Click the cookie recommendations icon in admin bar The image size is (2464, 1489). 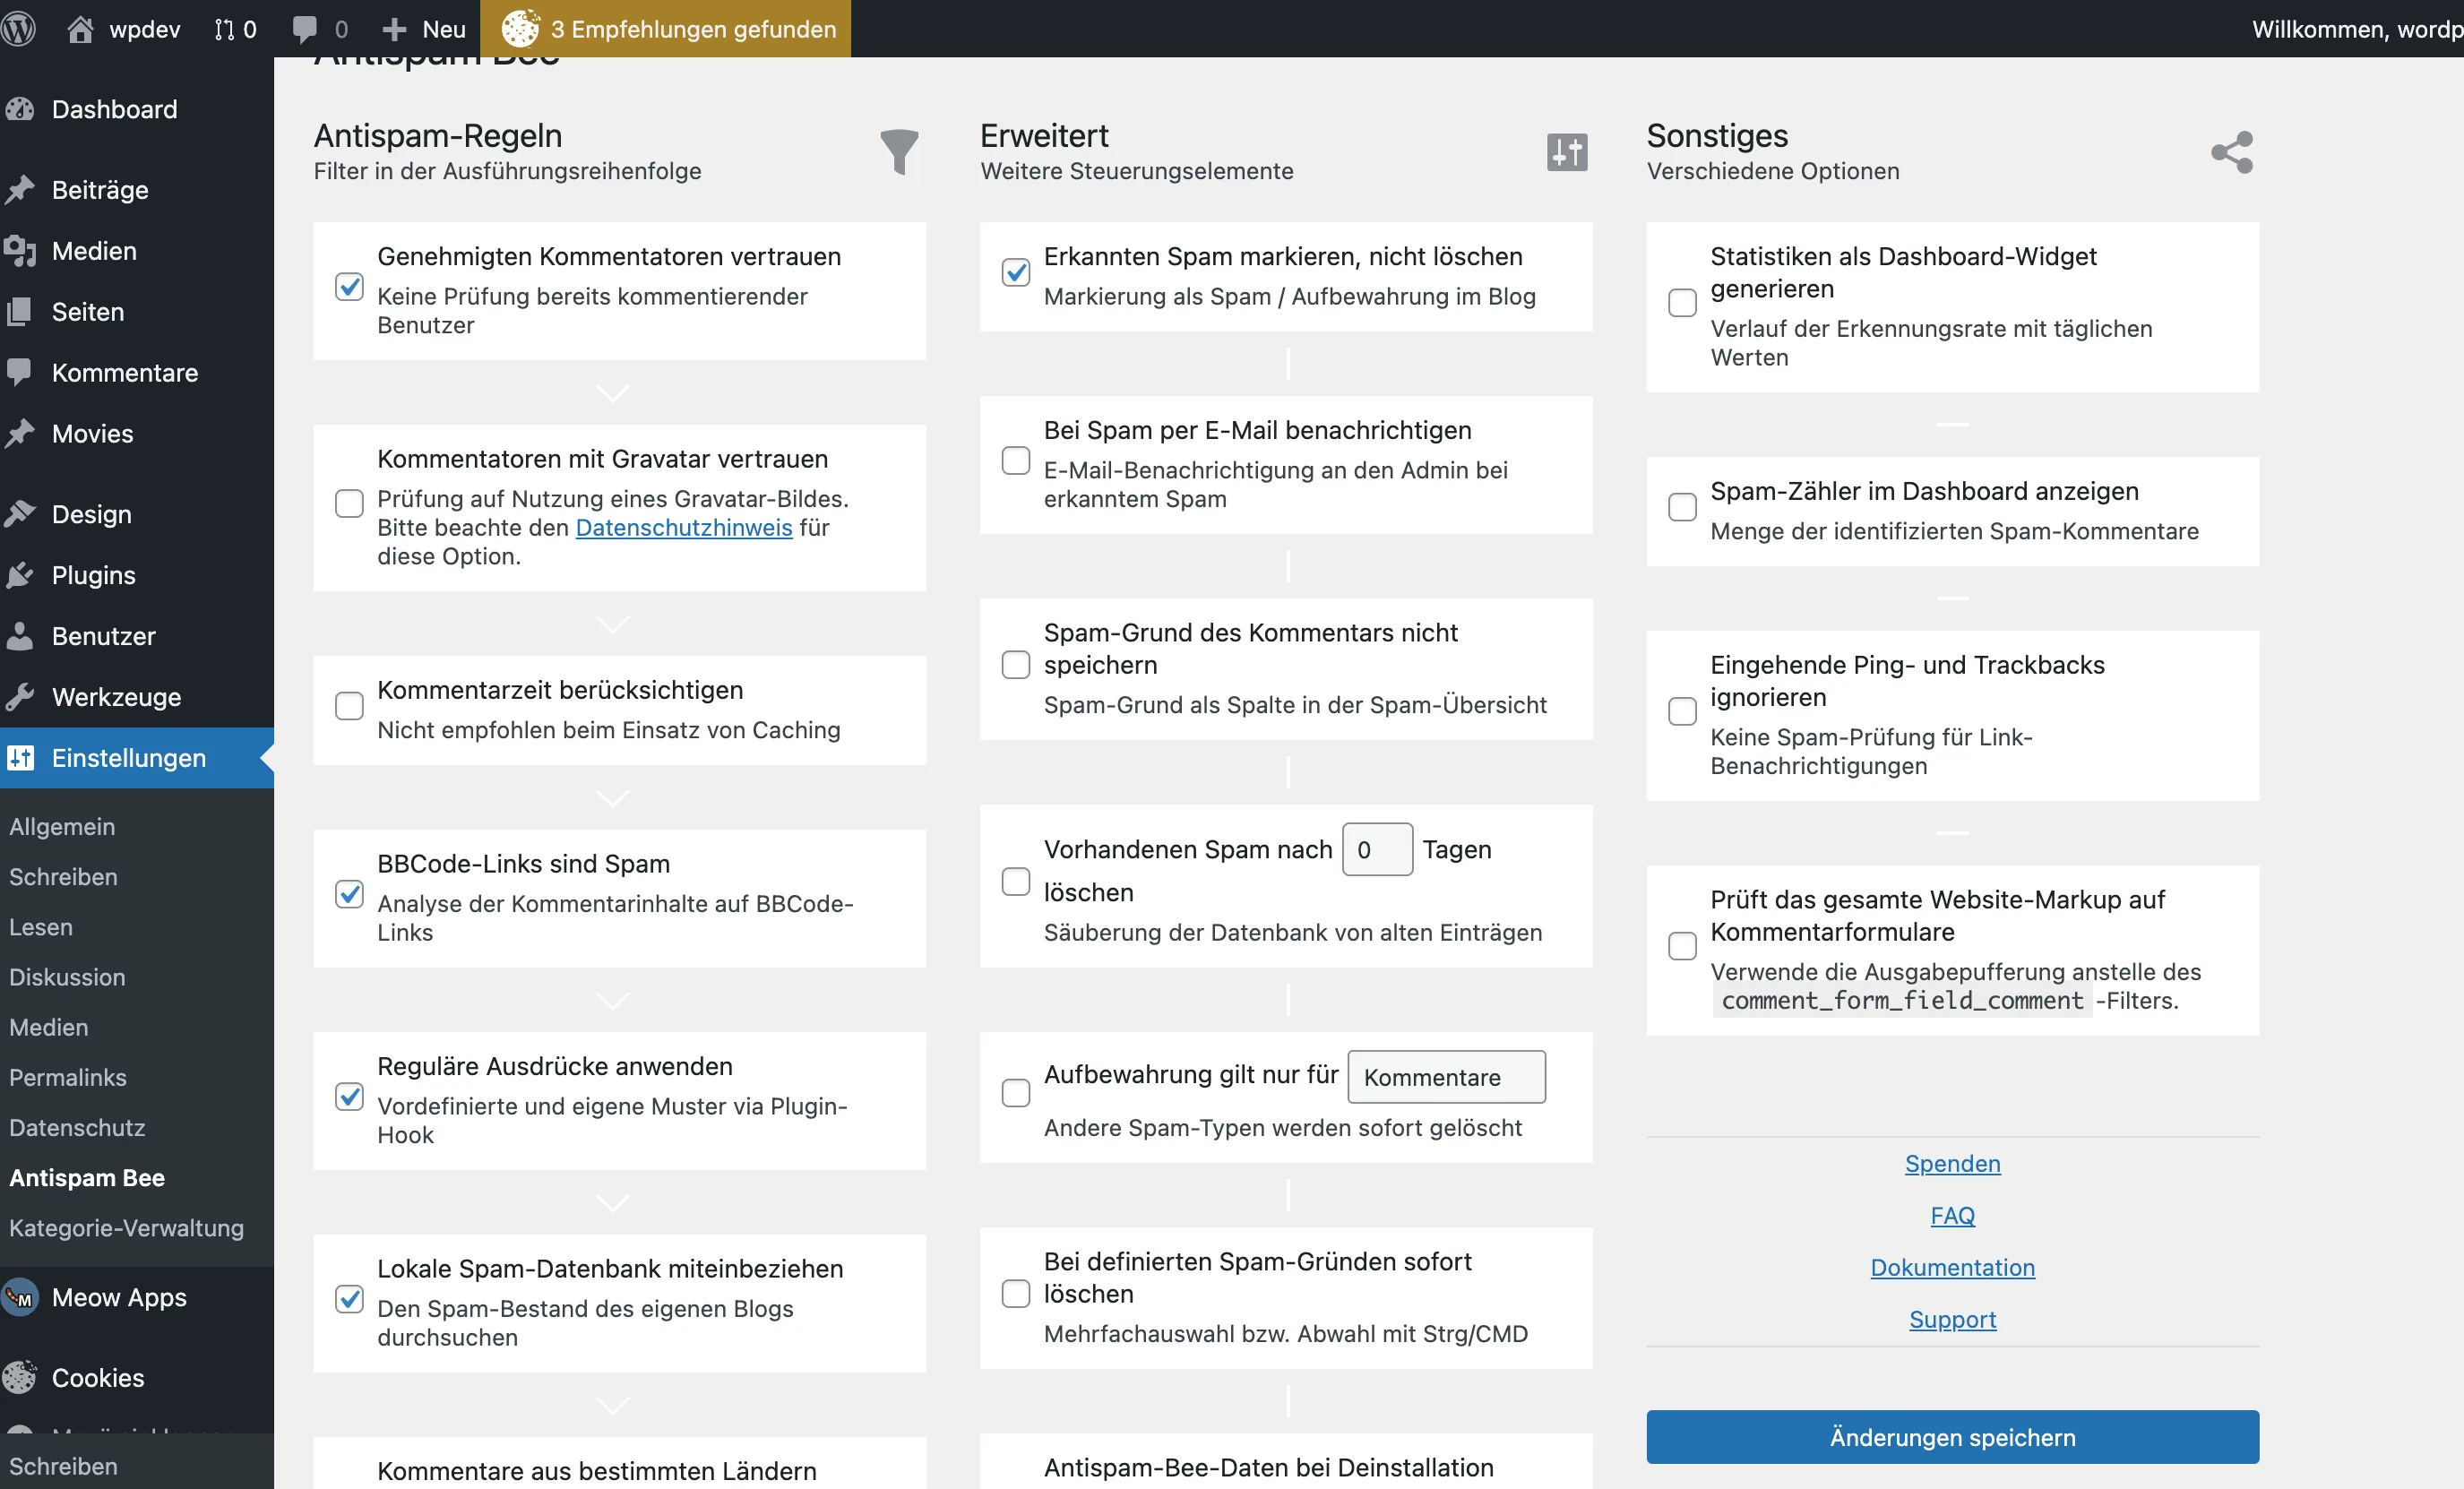520,28
